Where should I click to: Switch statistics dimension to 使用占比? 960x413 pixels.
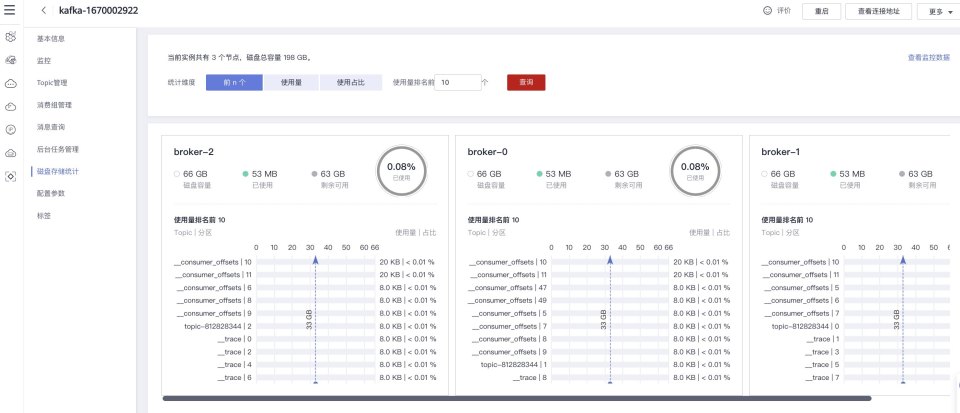click(352, 83)
